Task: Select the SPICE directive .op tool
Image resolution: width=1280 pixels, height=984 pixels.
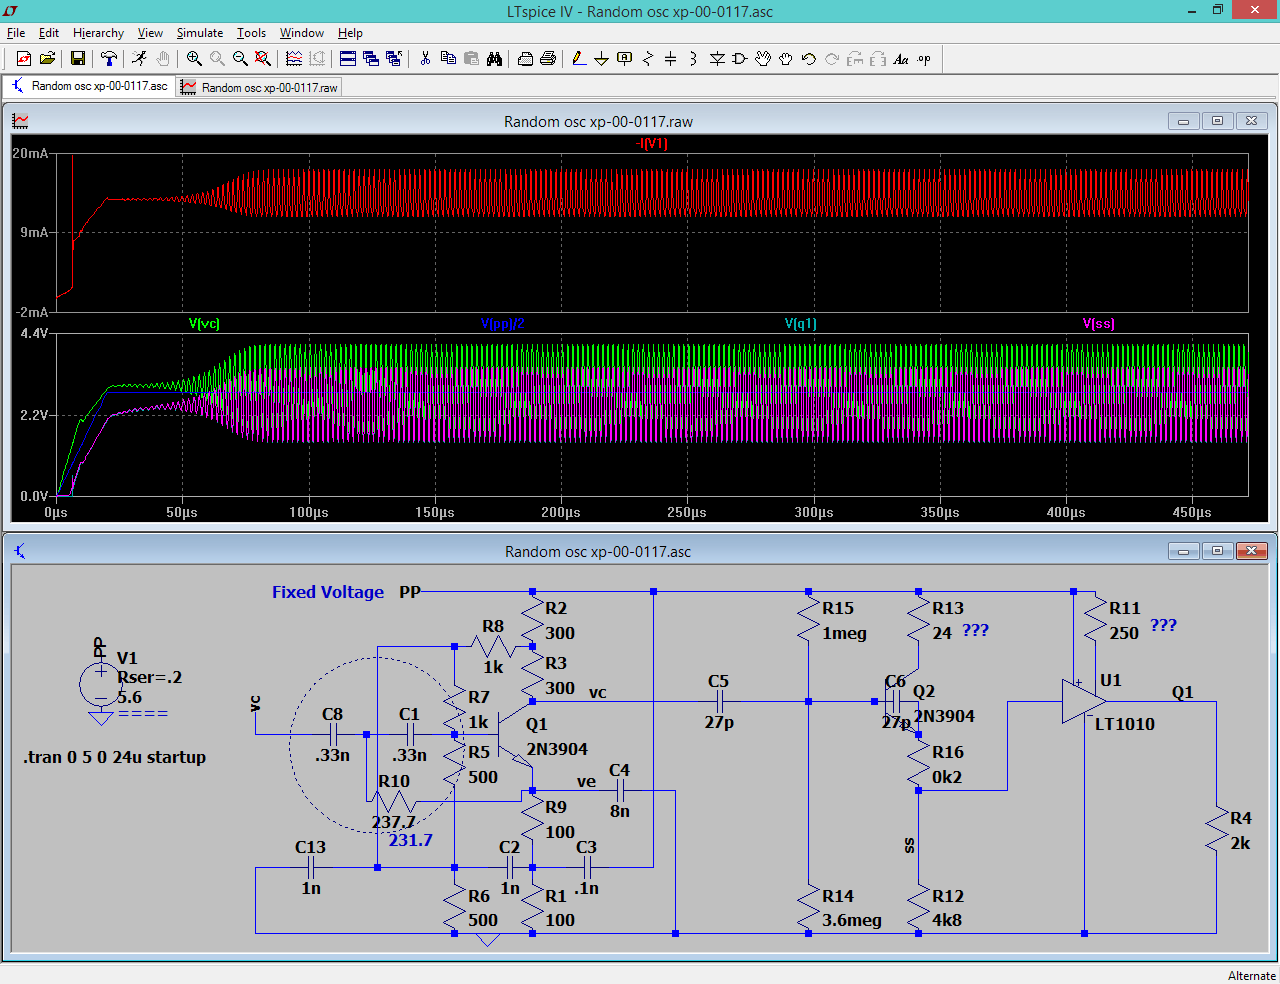Action: [924, 59]
